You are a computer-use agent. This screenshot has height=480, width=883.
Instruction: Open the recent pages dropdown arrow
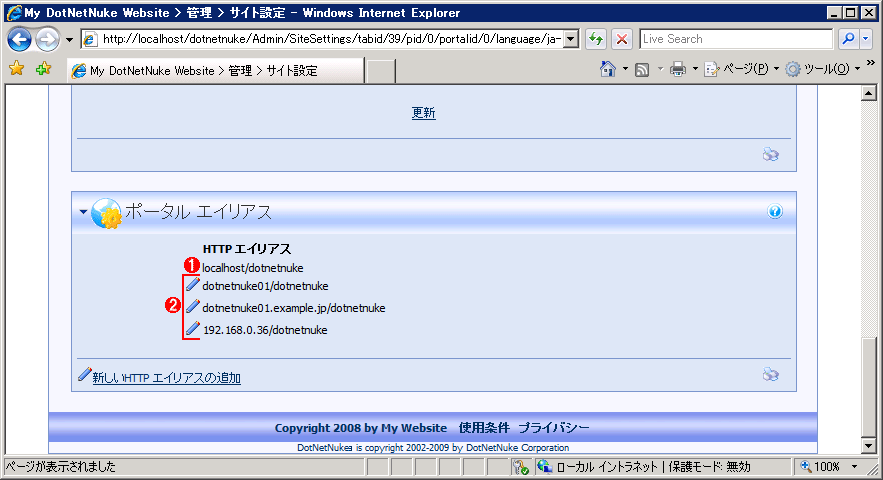coord(69,39)
